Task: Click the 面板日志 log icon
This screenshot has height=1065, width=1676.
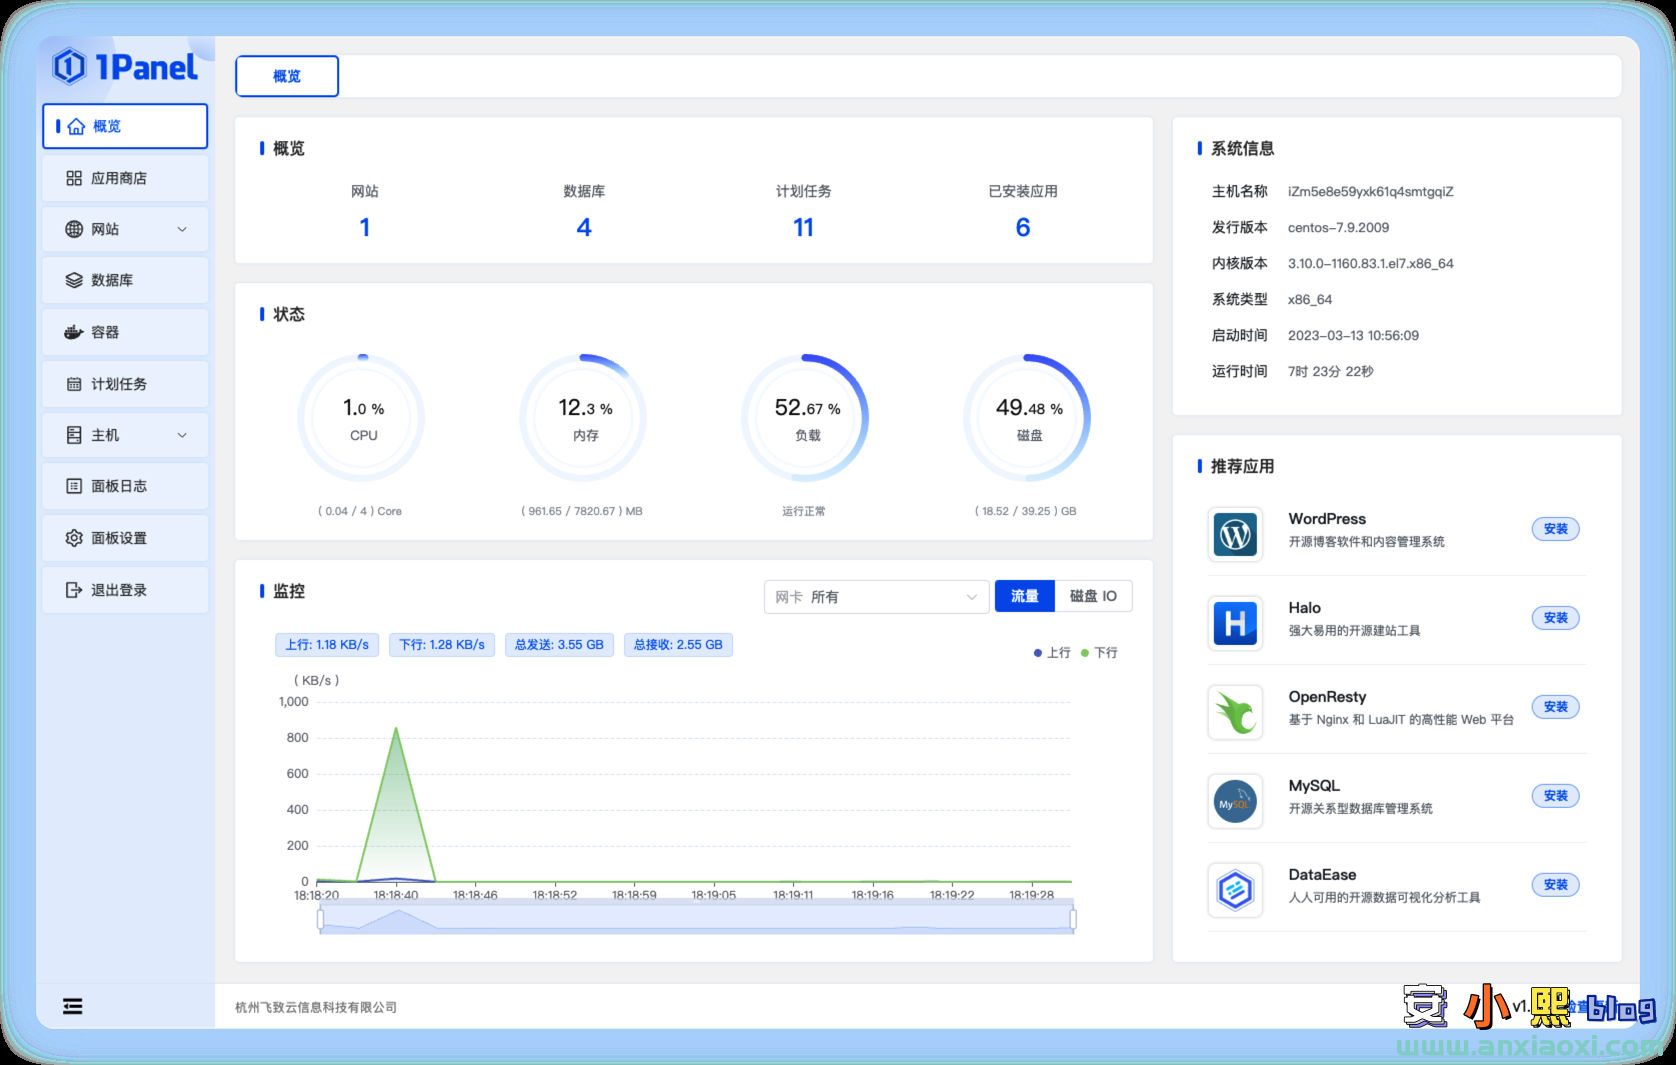Action: tap(74, 486)
